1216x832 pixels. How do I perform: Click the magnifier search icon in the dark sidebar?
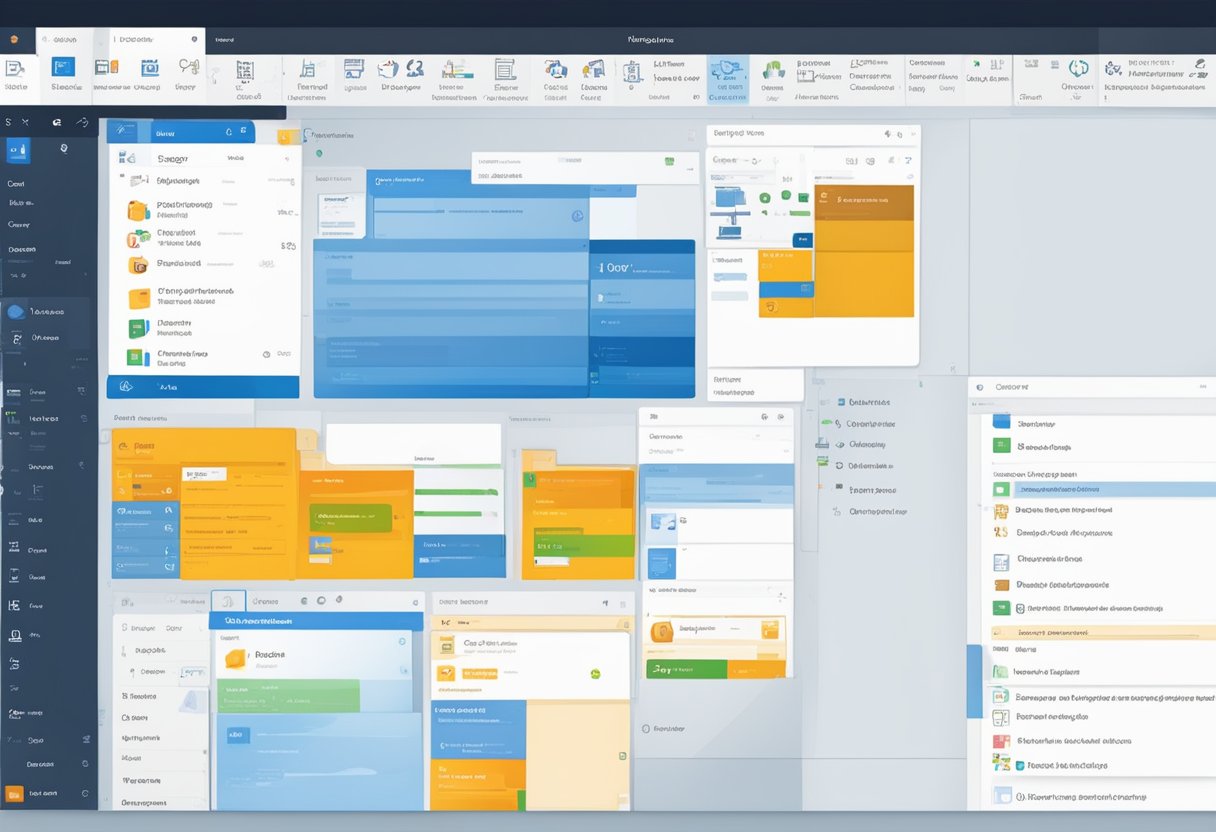[64, 148]
